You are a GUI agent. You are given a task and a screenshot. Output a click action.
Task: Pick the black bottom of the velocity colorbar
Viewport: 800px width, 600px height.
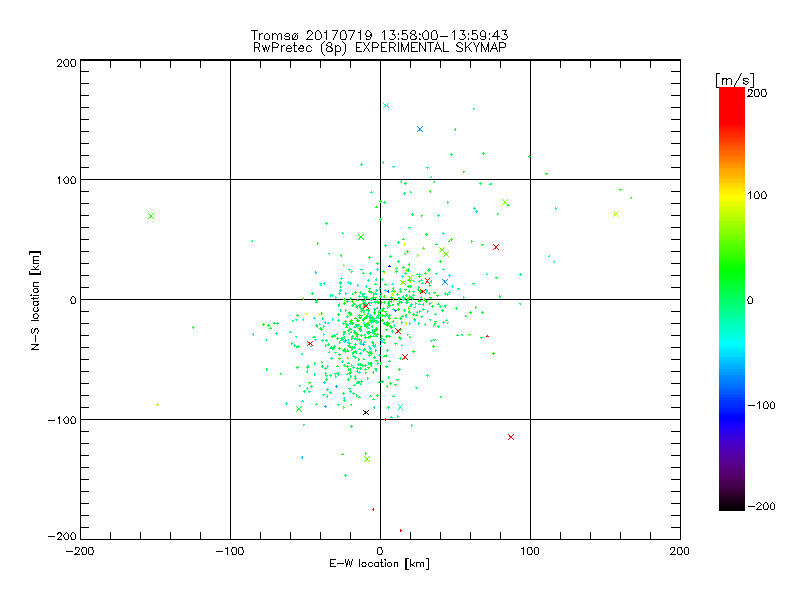[x=732, y=504]
